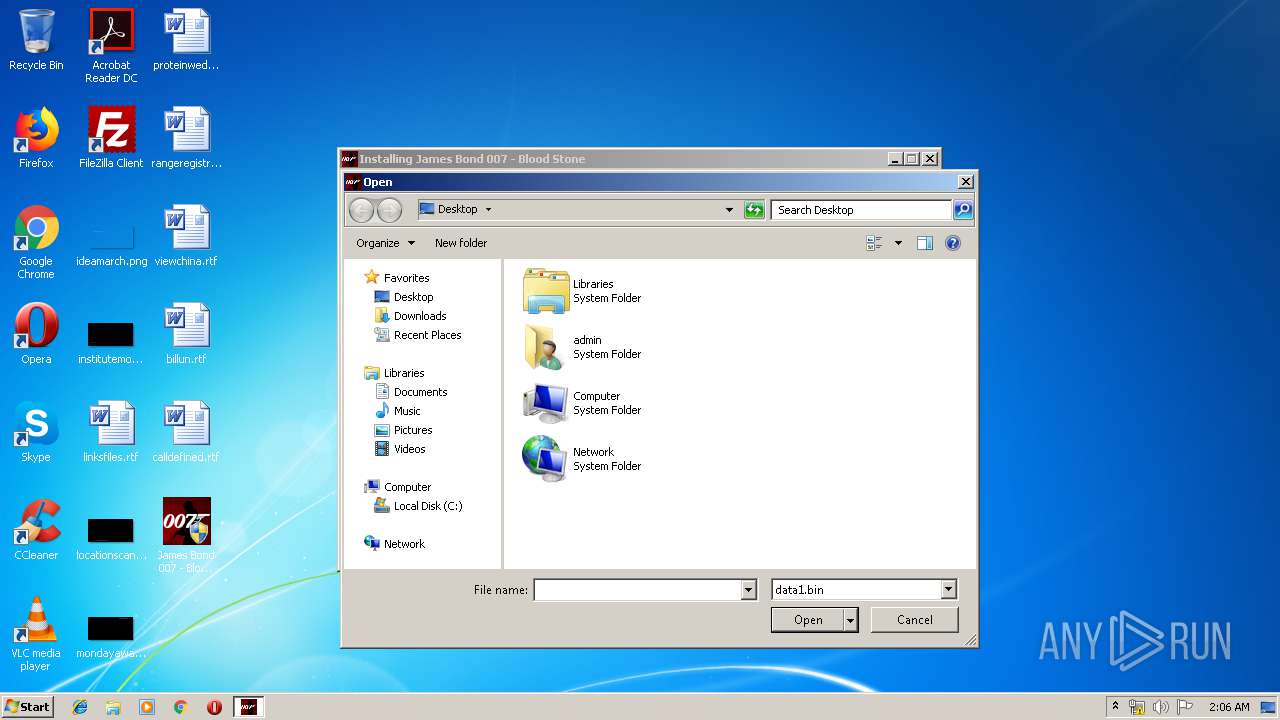Screen dimensions: 1280x720
Task: Focus the File name input field
Action: 637,590
